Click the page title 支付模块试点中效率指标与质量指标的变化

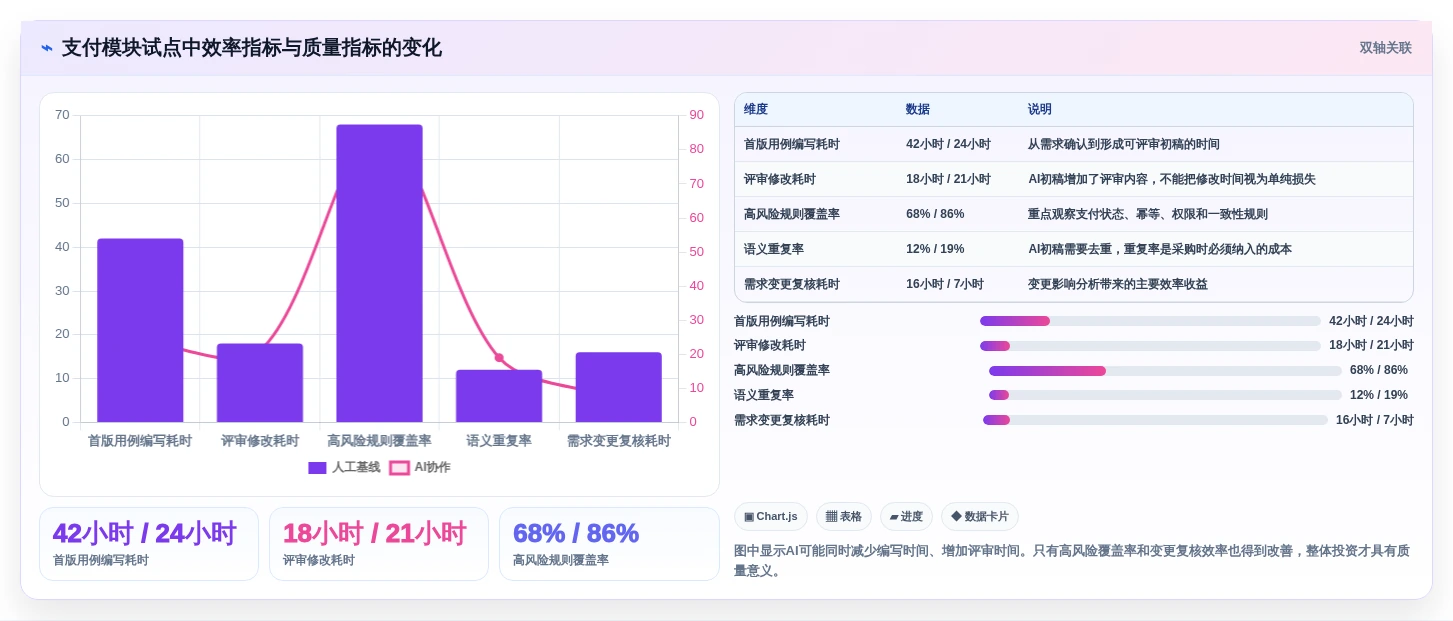(x=252, y=48)
